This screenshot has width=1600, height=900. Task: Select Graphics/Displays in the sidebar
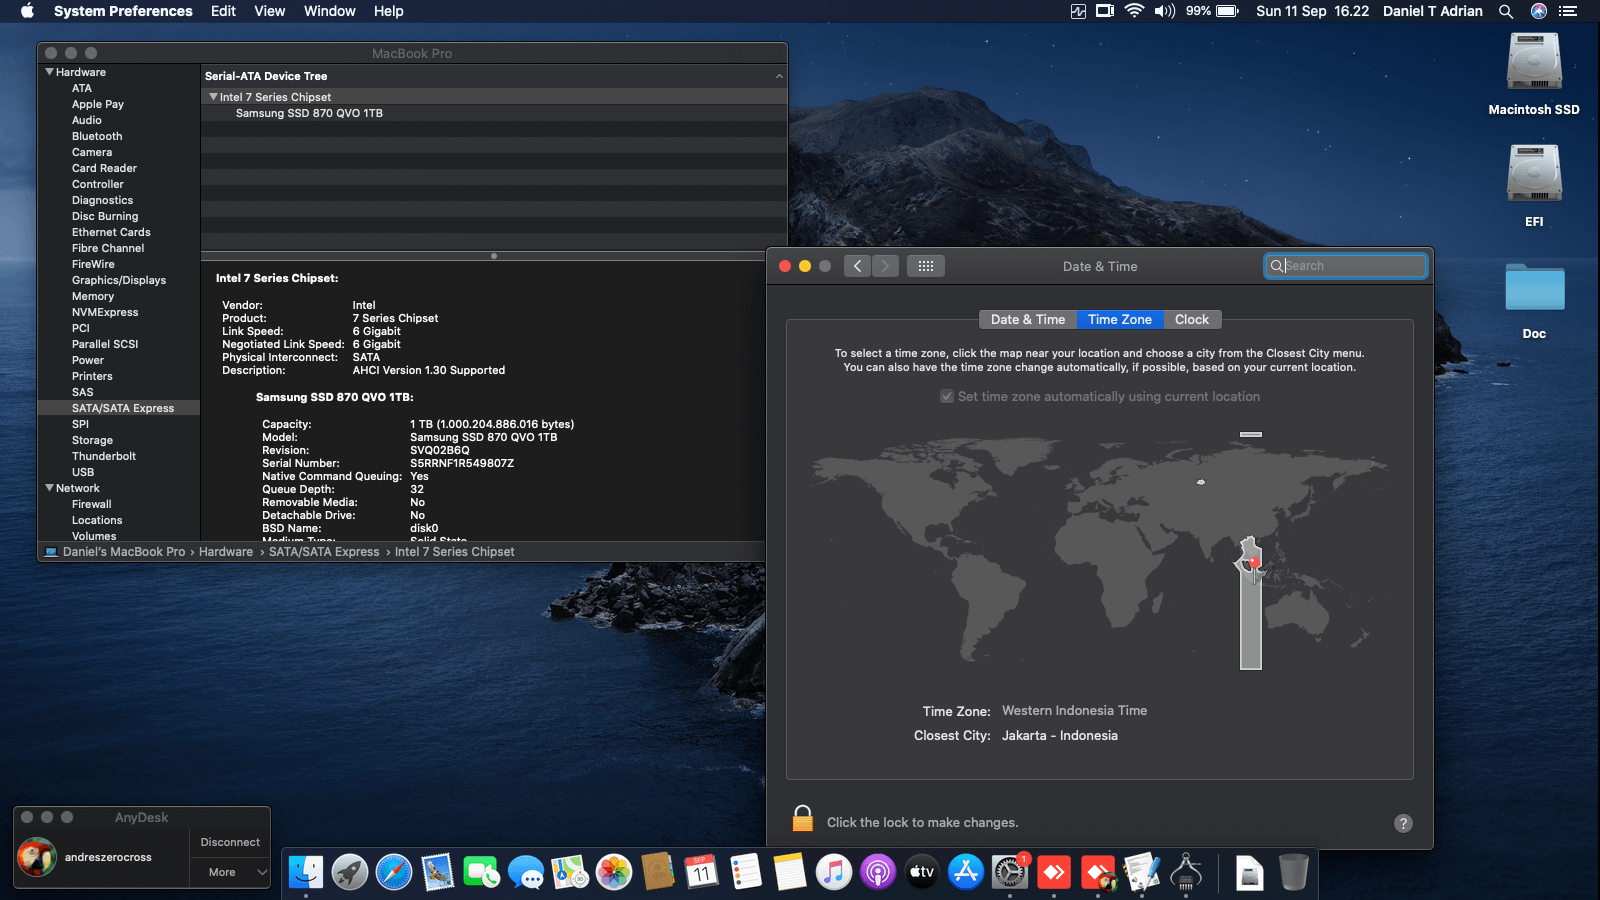tap(119, 280)
